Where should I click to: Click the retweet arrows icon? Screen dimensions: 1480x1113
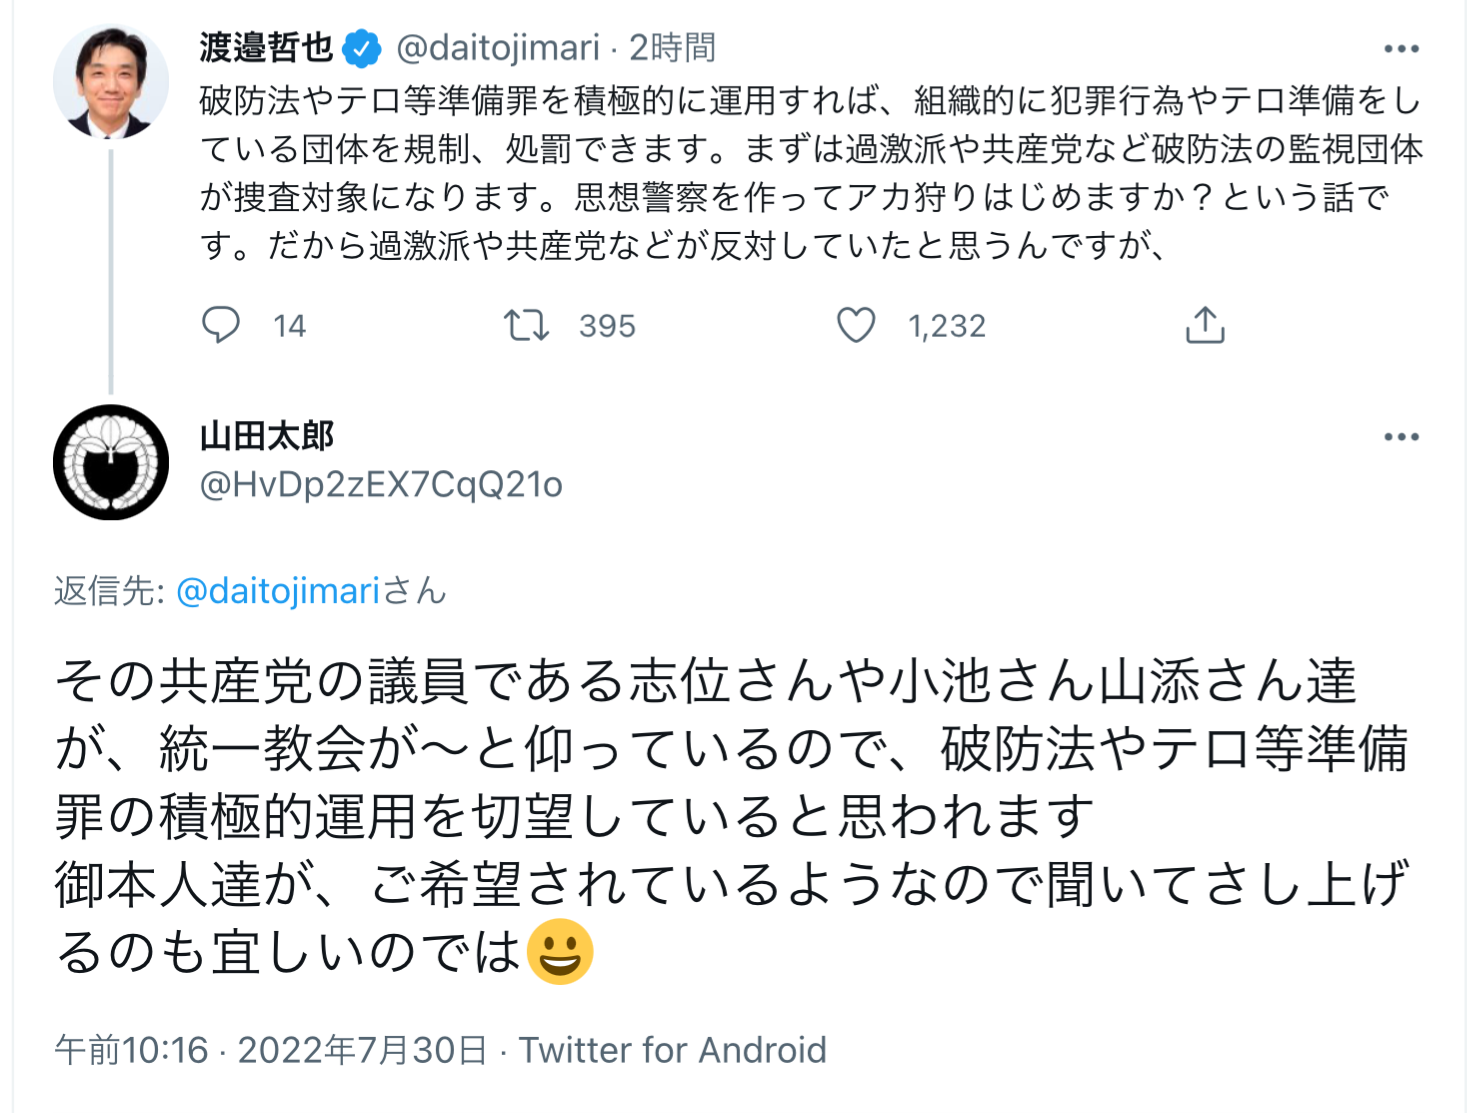point(526,325)
